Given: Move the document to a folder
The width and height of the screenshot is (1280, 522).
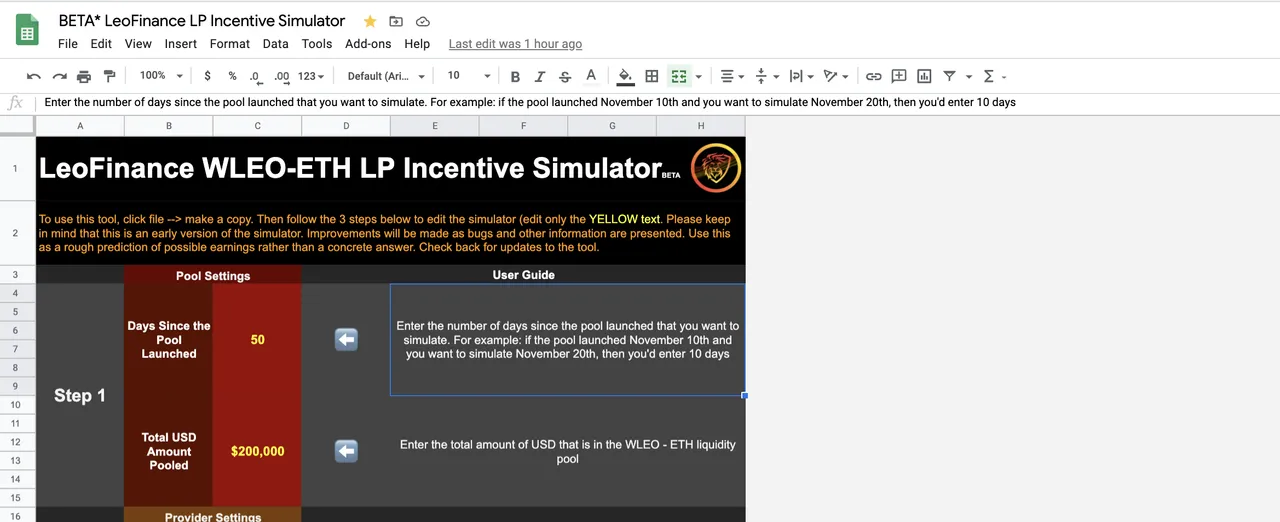Looking at the screenshot, I should pos(396,21).
